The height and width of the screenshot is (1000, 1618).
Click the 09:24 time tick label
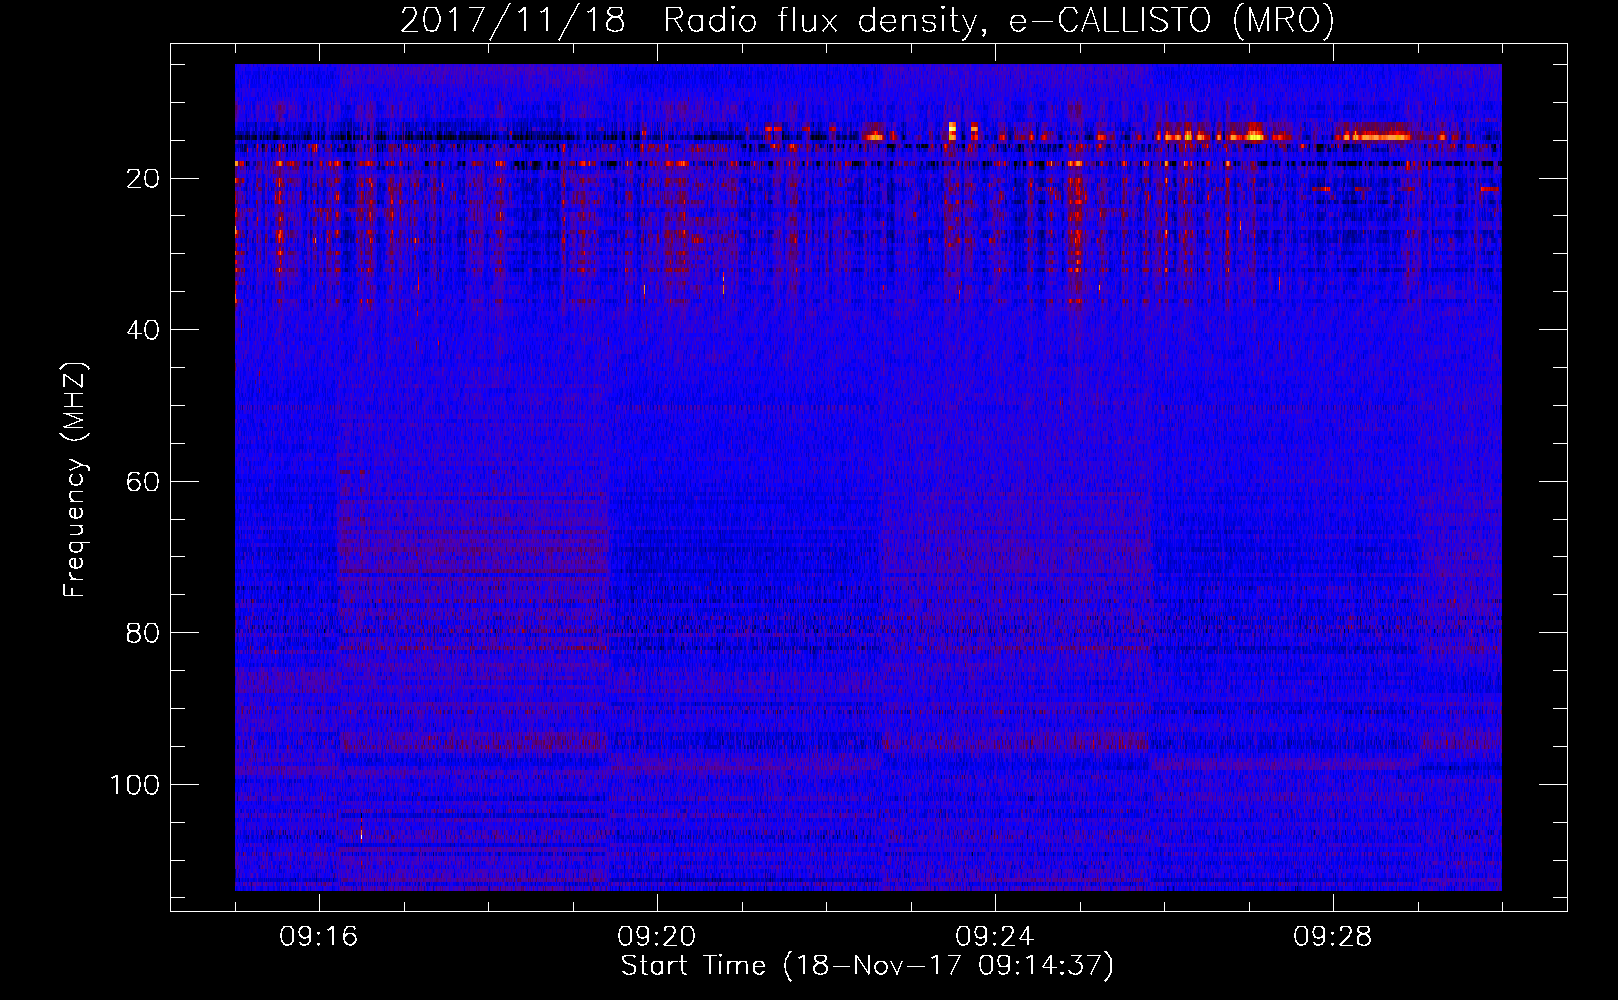point(995,937)
